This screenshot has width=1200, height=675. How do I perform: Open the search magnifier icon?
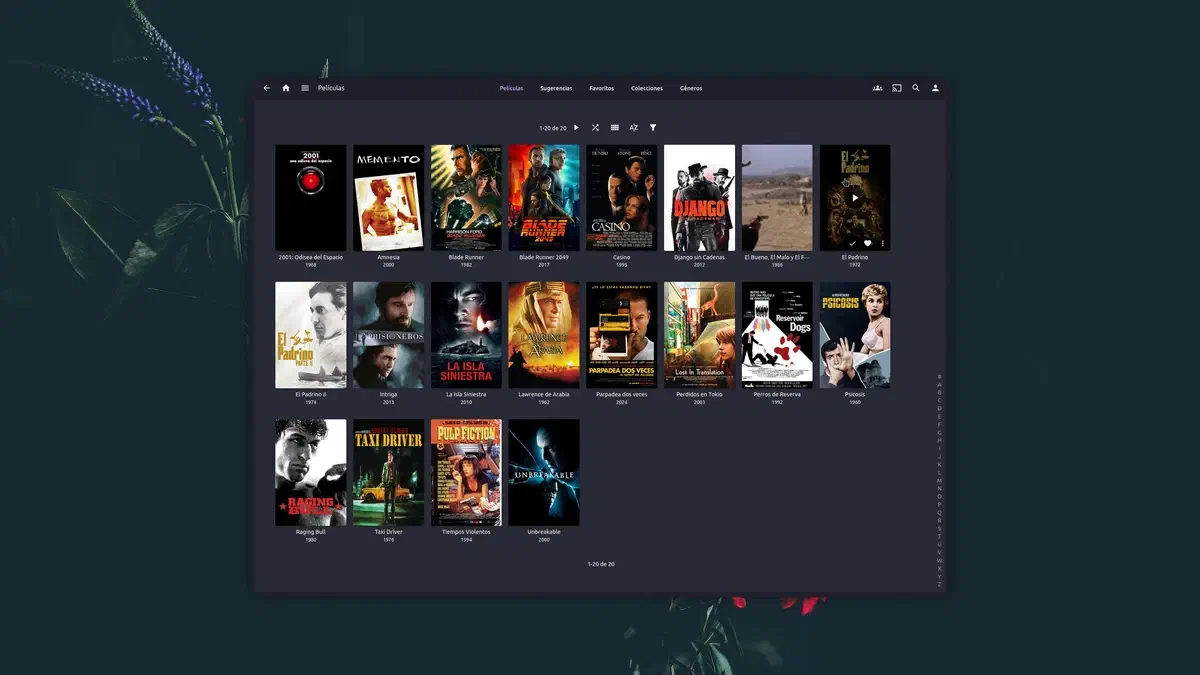(916, 88)
